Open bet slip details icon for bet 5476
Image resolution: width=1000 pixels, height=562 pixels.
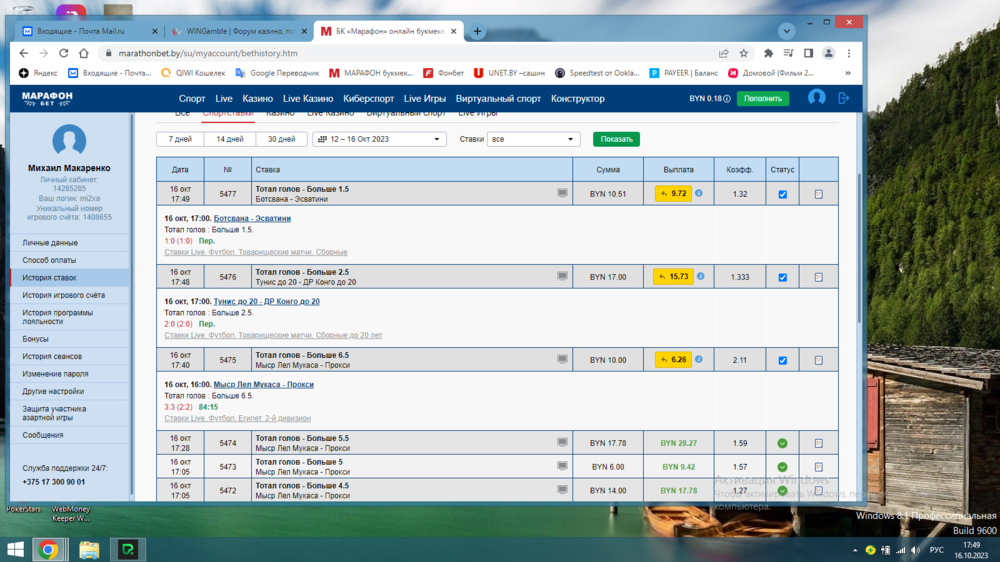point(819,277)
